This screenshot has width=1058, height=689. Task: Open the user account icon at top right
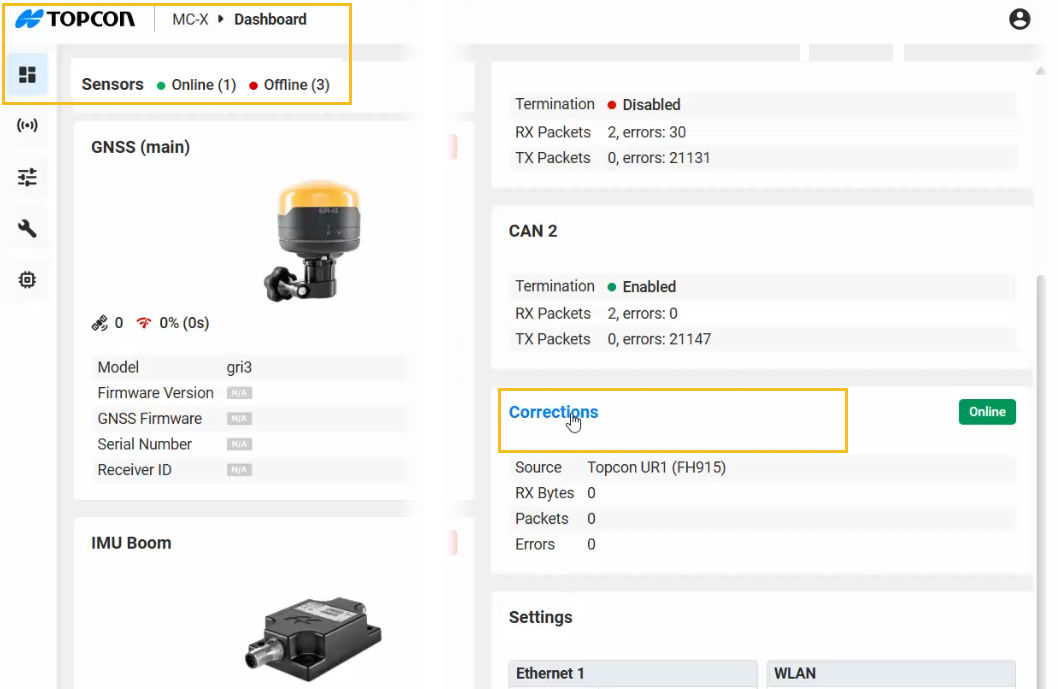click(1019, 19)
